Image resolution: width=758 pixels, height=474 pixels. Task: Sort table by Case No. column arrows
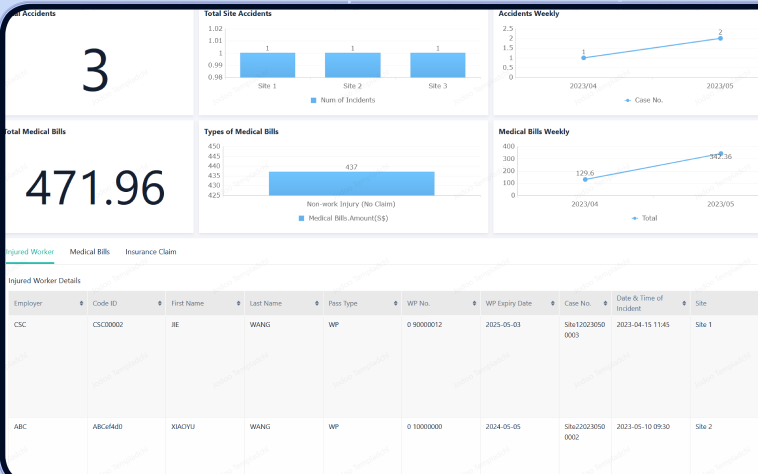tap(605, 303)
